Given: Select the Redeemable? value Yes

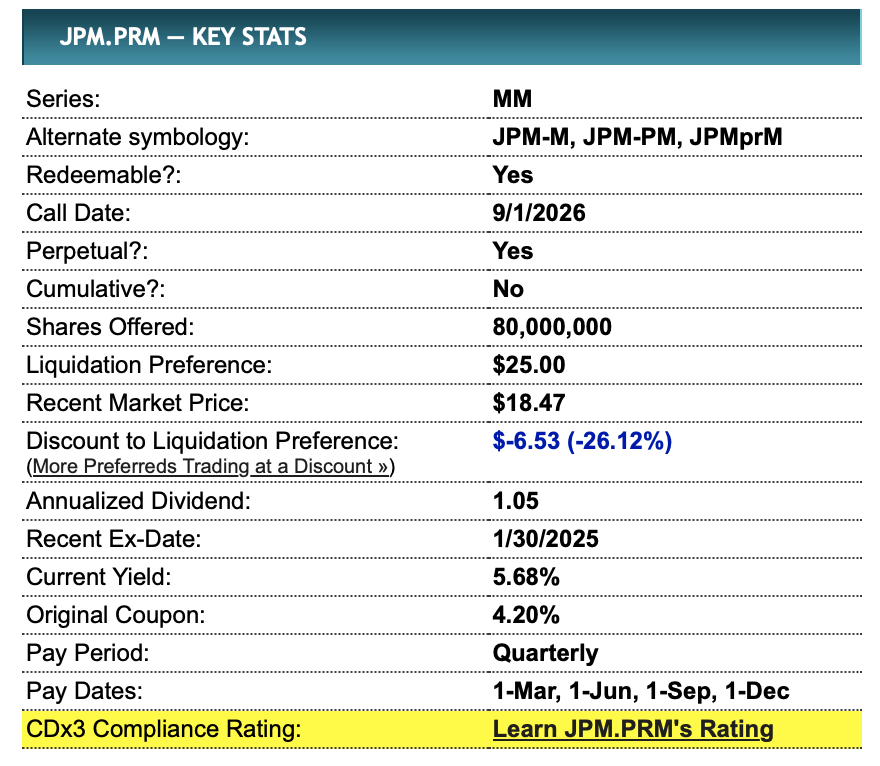Looking at the screenshot, I should click(x=512, y=175).
